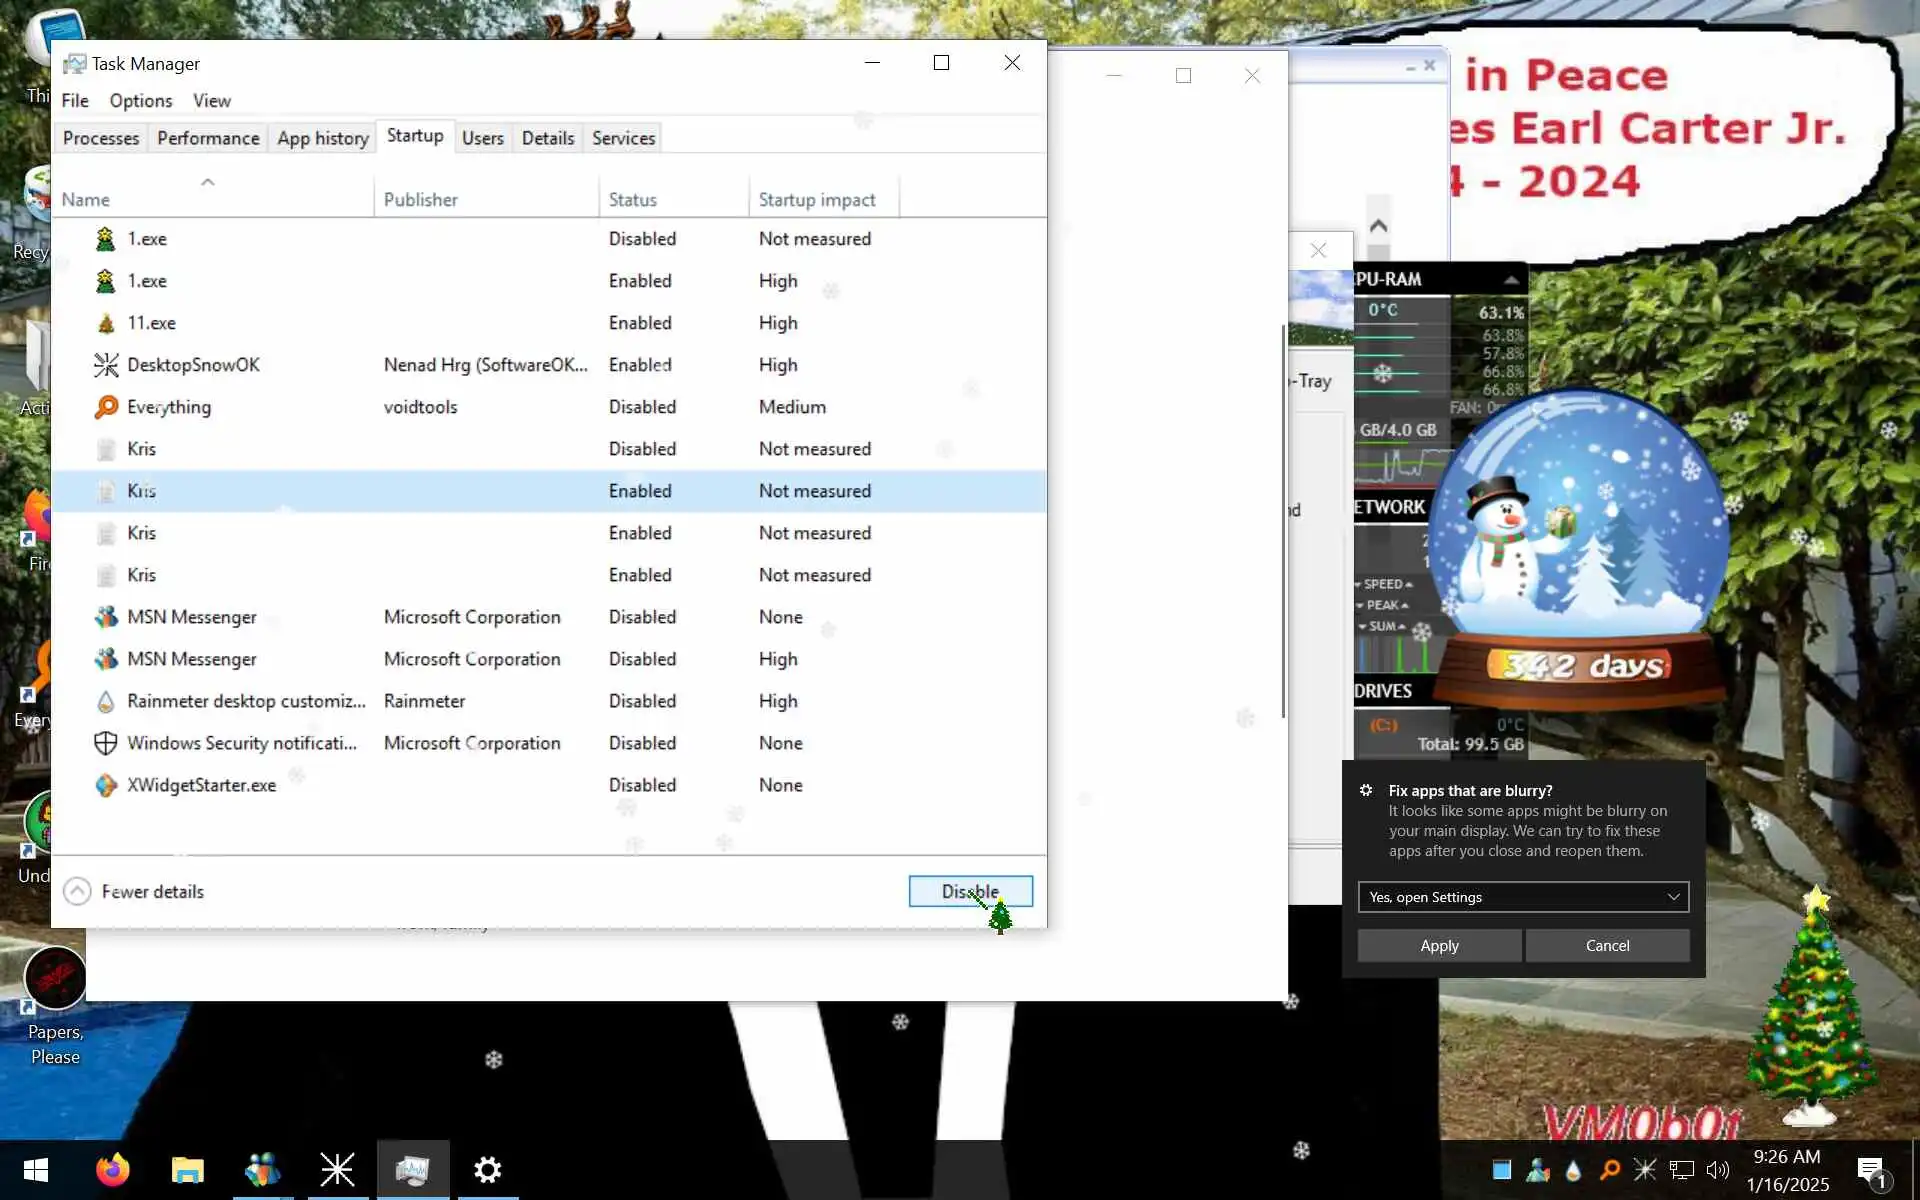Screen dimensions: 1920x1200
Task: Click the Settings gear on taskbar
Action: 487,1169
